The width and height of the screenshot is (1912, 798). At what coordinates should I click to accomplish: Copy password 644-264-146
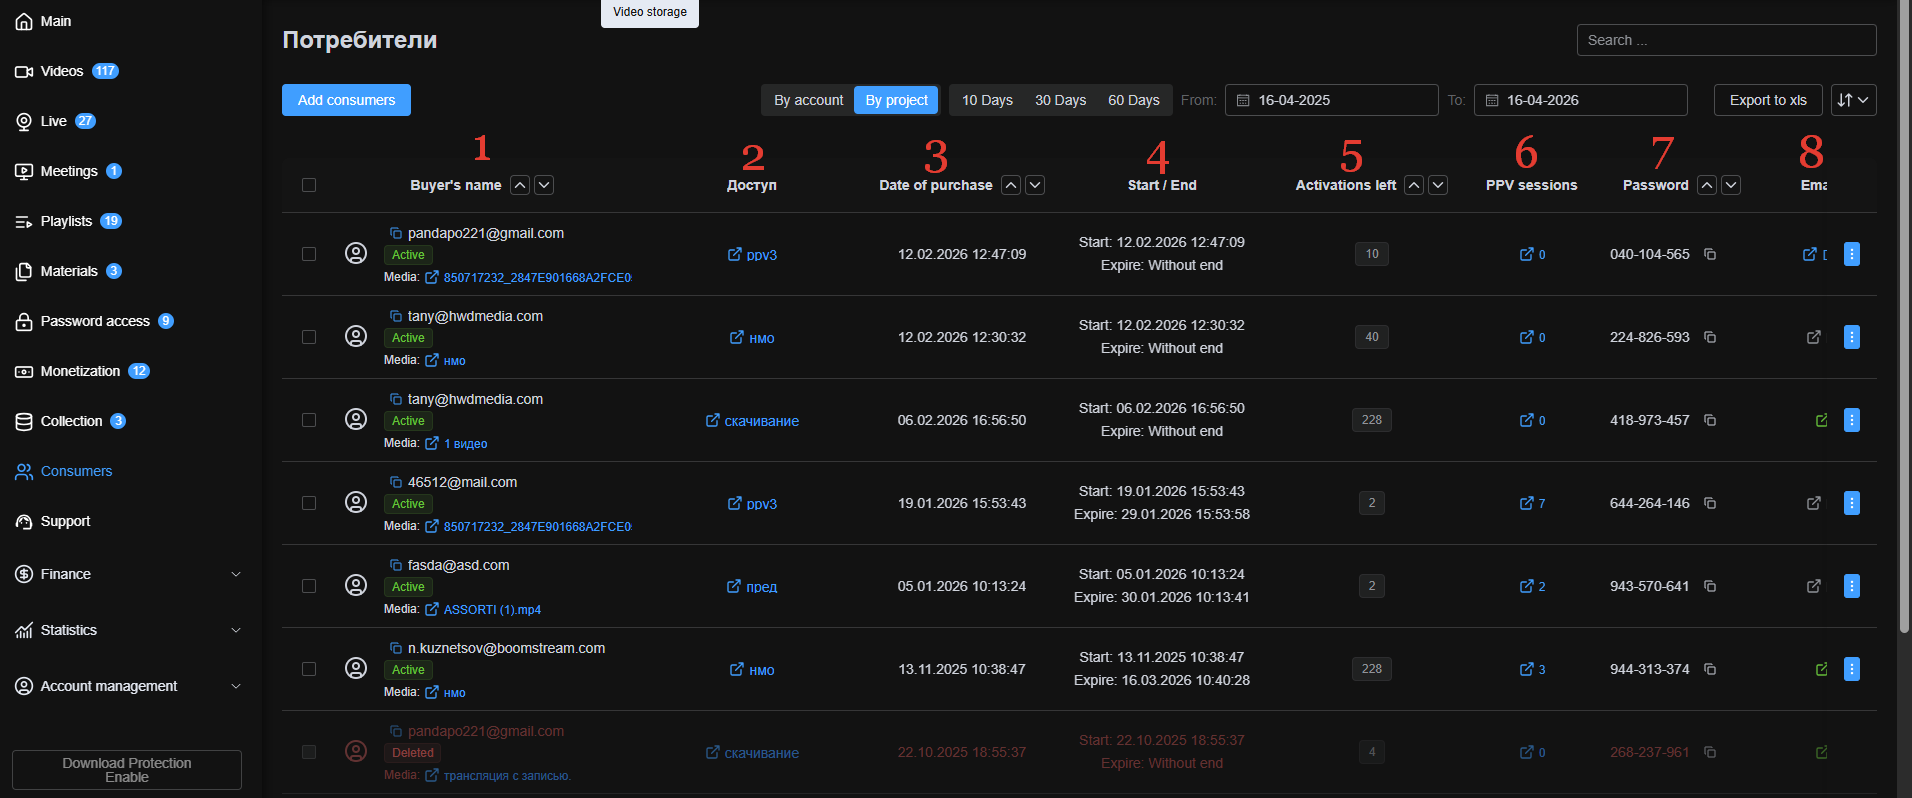pos(1710,503)
